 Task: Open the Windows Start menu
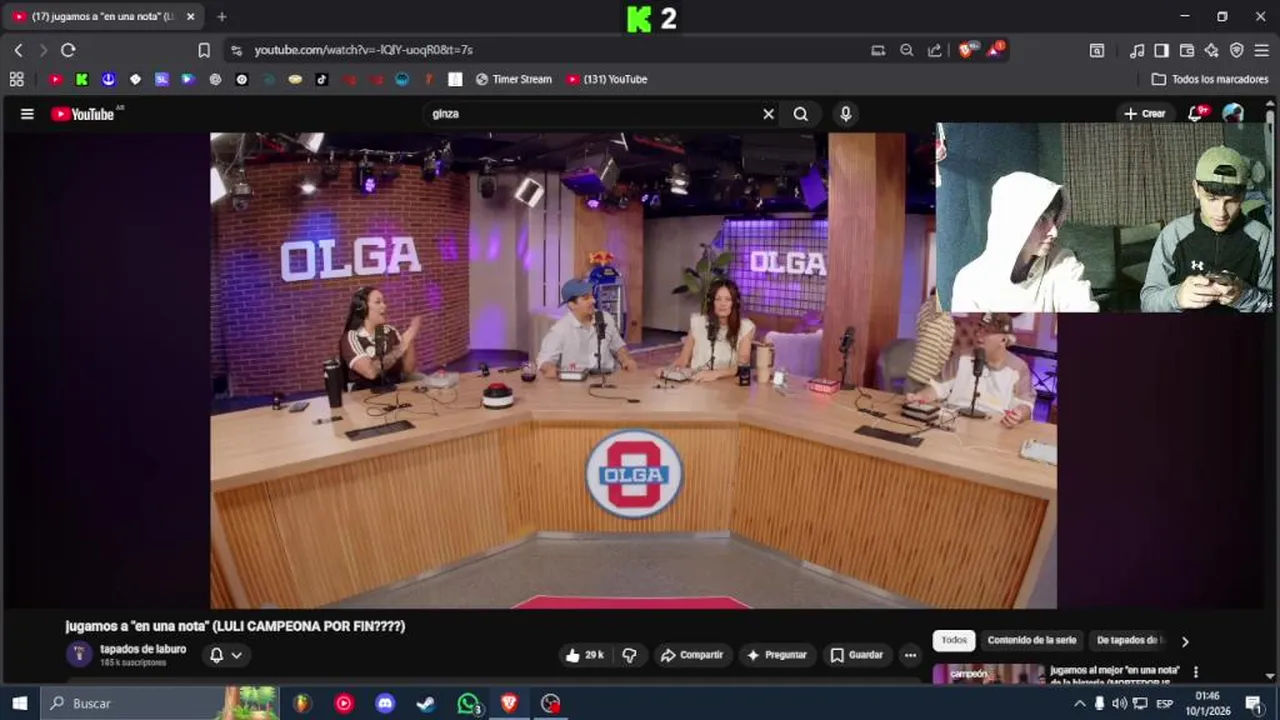point(19,703)
